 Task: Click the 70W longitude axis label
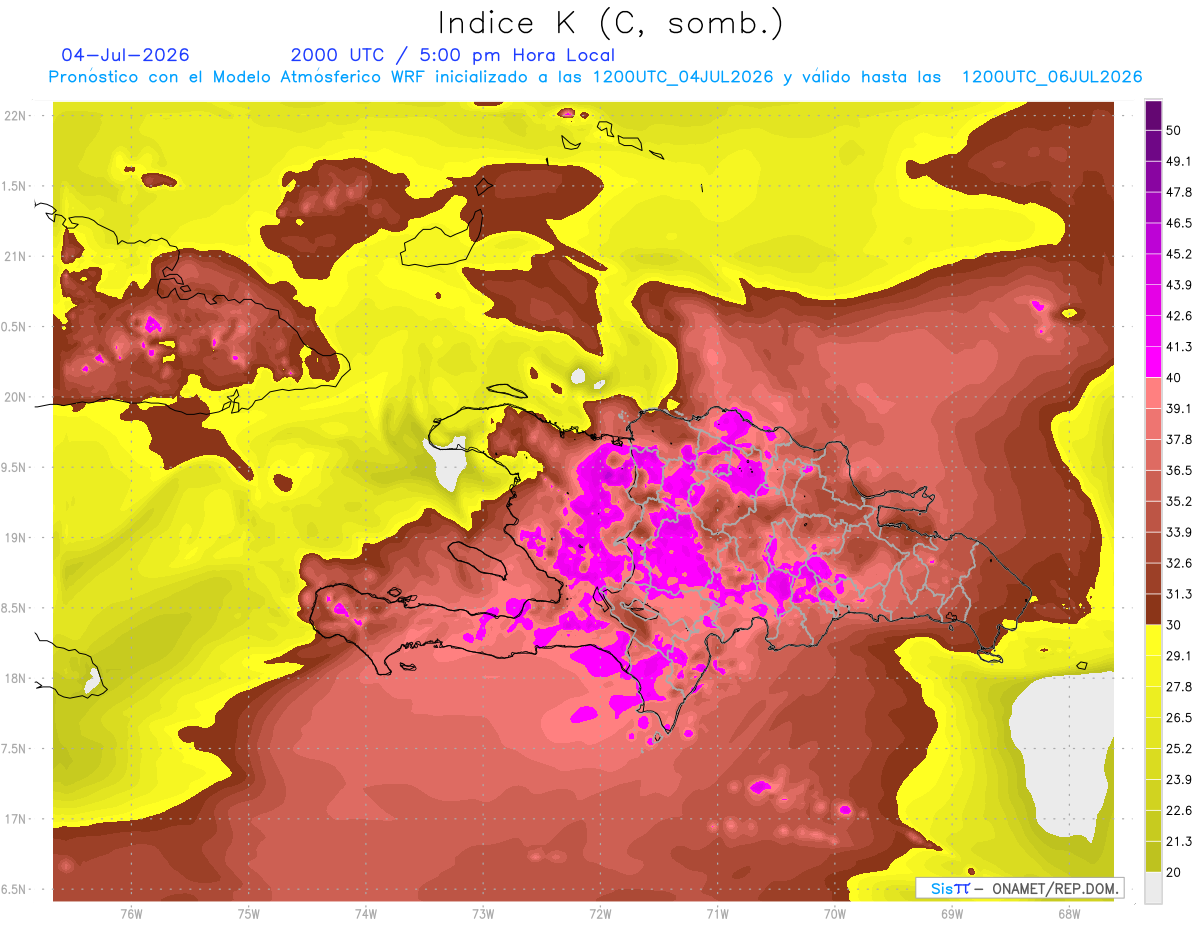point(835,914)
